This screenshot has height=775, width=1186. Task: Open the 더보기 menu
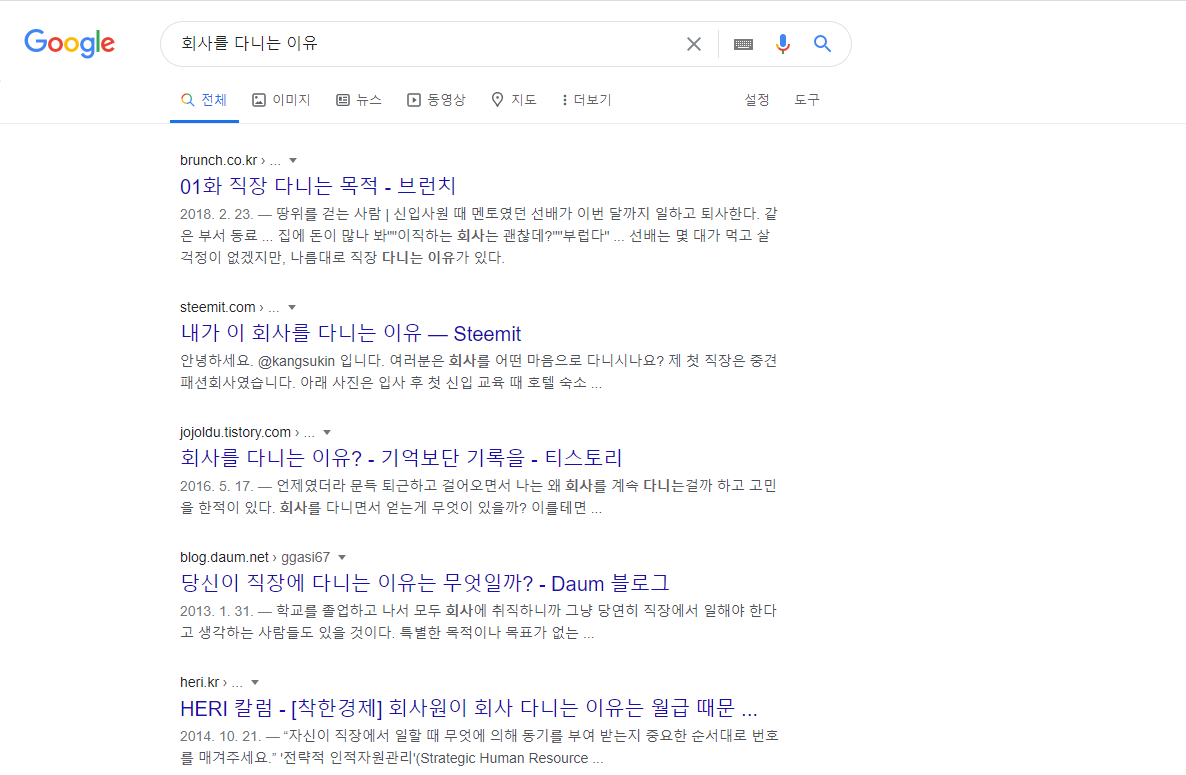pos(587,100)
